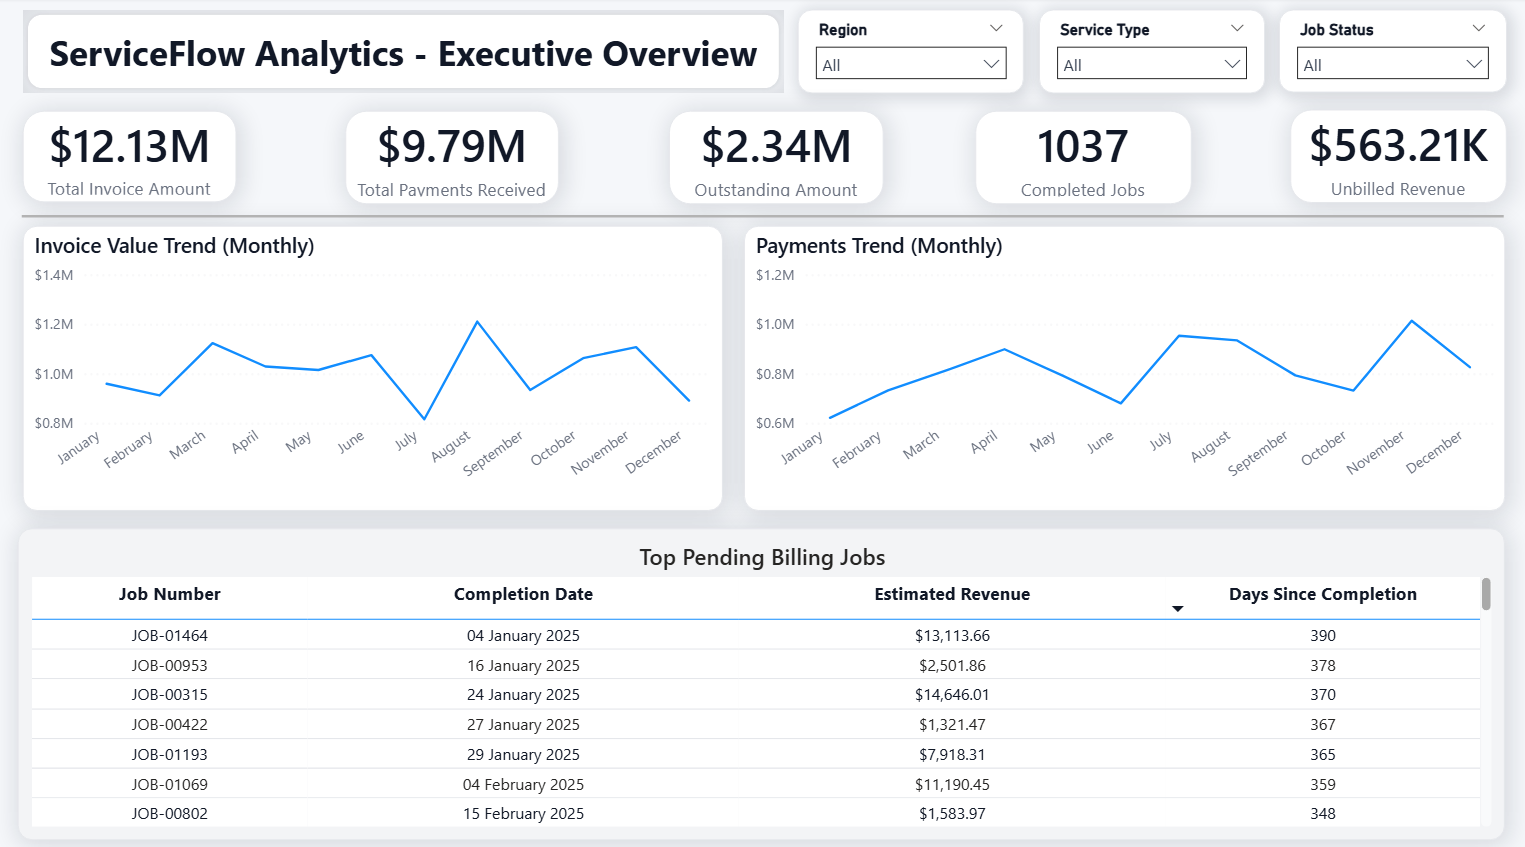Click the 359 days since completion cell
Viewport: 1525px width, 847px height.
(x=1323, y=784)
